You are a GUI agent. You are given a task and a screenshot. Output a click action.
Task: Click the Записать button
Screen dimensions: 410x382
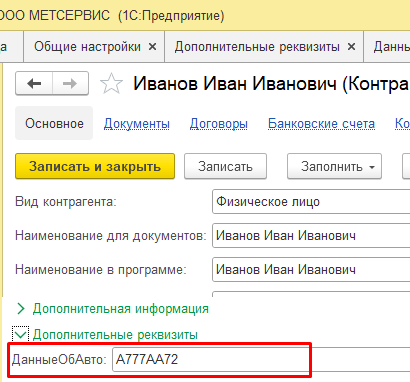pos(225,166)
